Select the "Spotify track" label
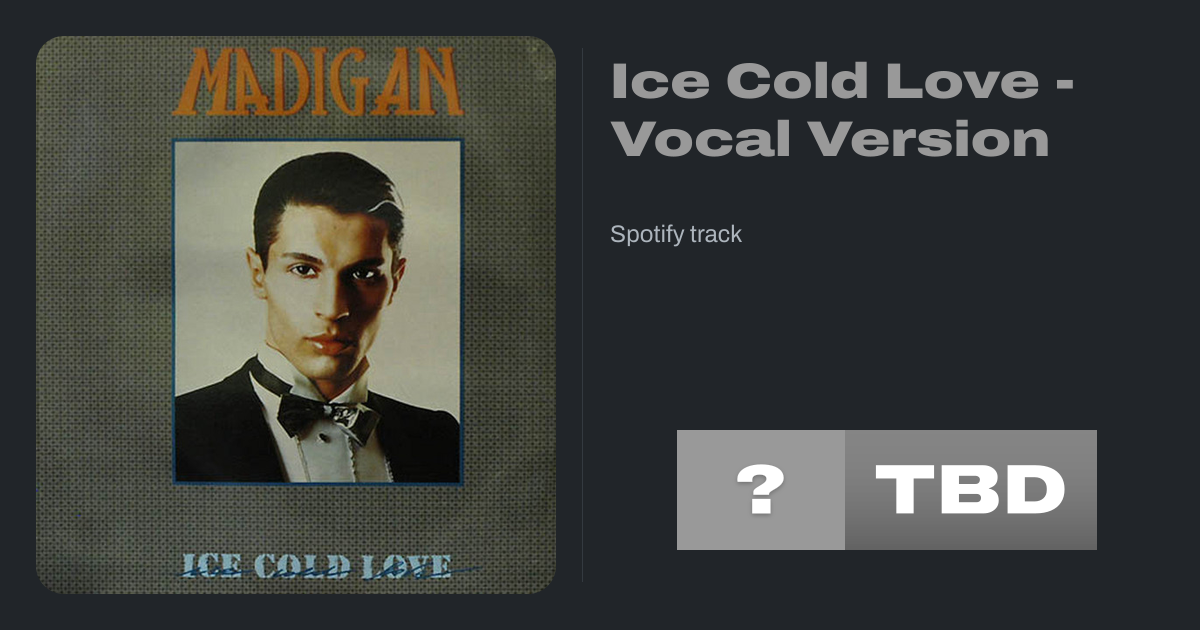 (x=676, y=235)
